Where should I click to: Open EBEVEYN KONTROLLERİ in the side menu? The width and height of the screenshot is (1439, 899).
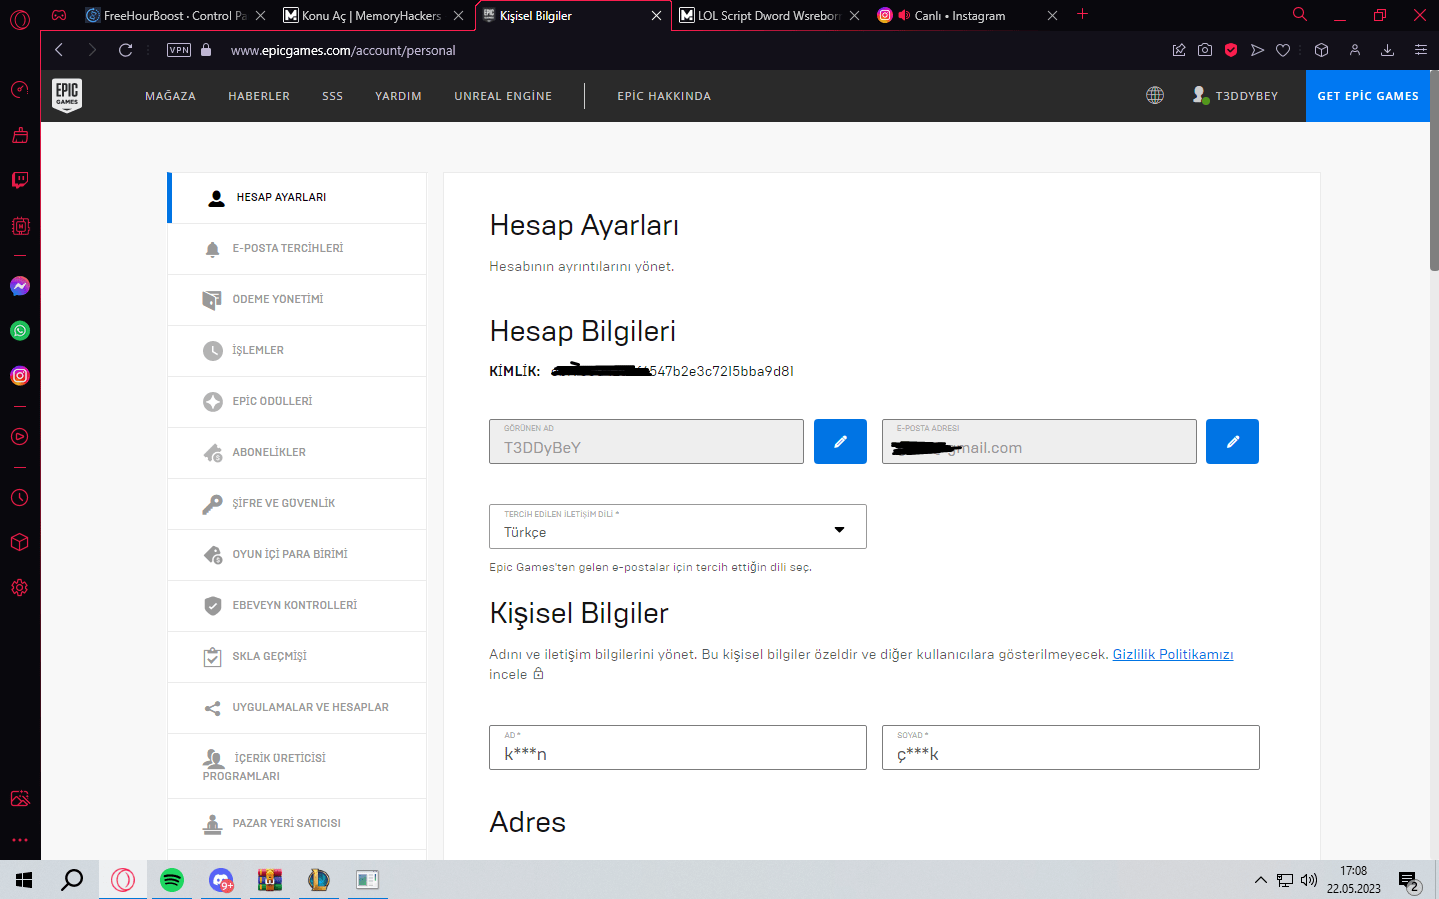pyautogui.click(x=297, y=606)
